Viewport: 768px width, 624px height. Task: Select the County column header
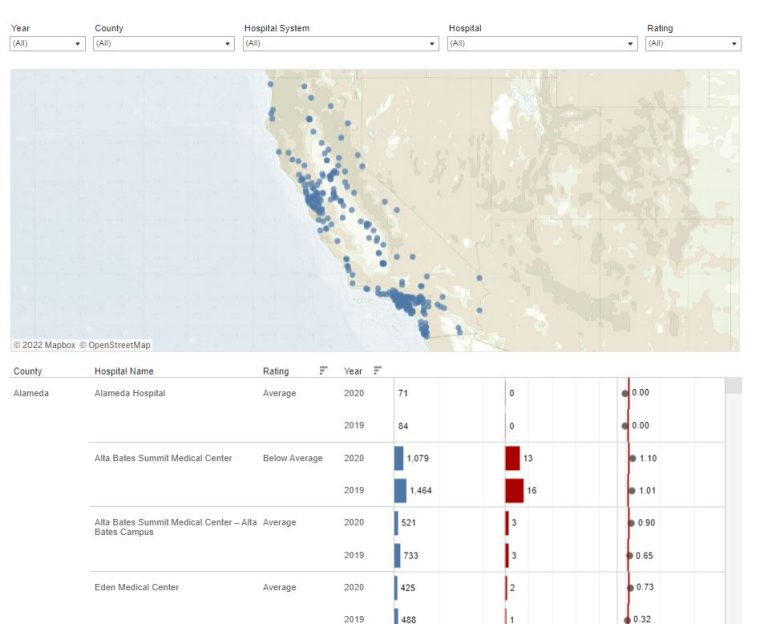point(28,372)
